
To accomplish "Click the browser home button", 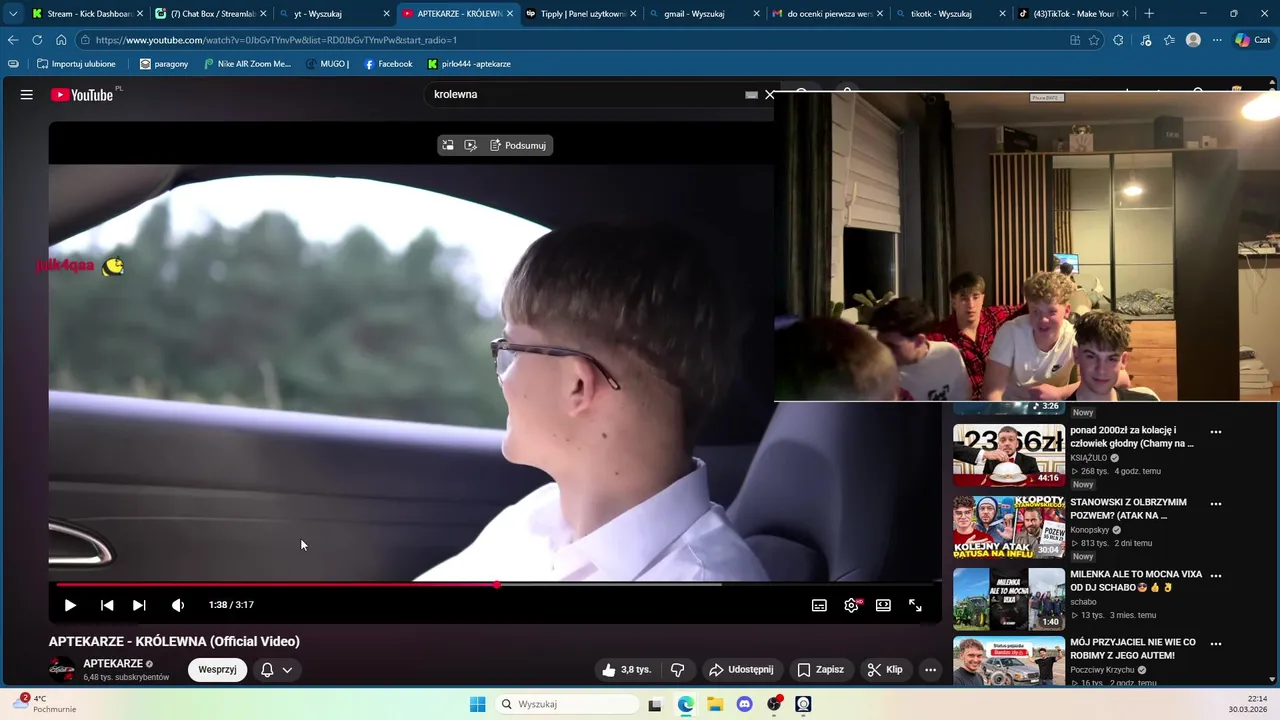I will point(61,40).
